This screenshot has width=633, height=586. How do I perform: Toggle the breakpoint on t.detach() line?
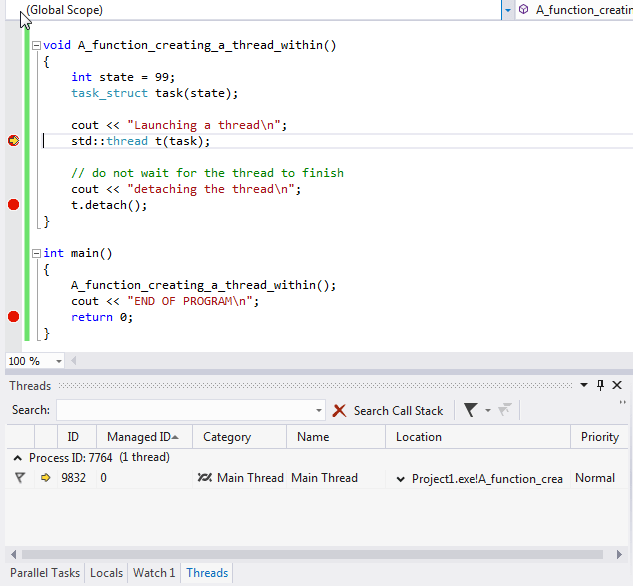tap(13, 205)
